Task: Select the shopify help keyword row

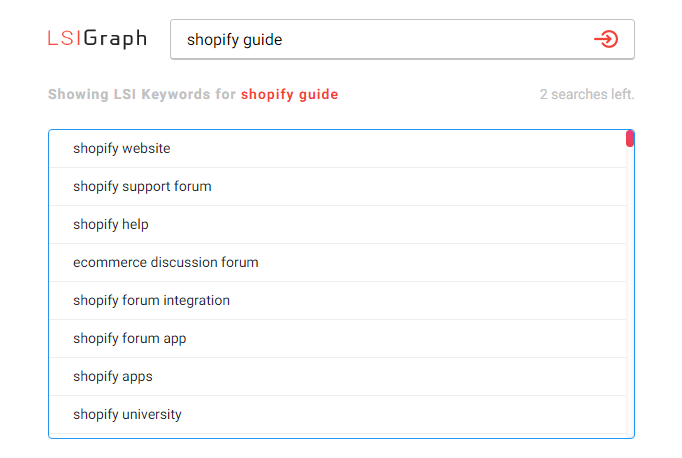Action: [338, 224]
